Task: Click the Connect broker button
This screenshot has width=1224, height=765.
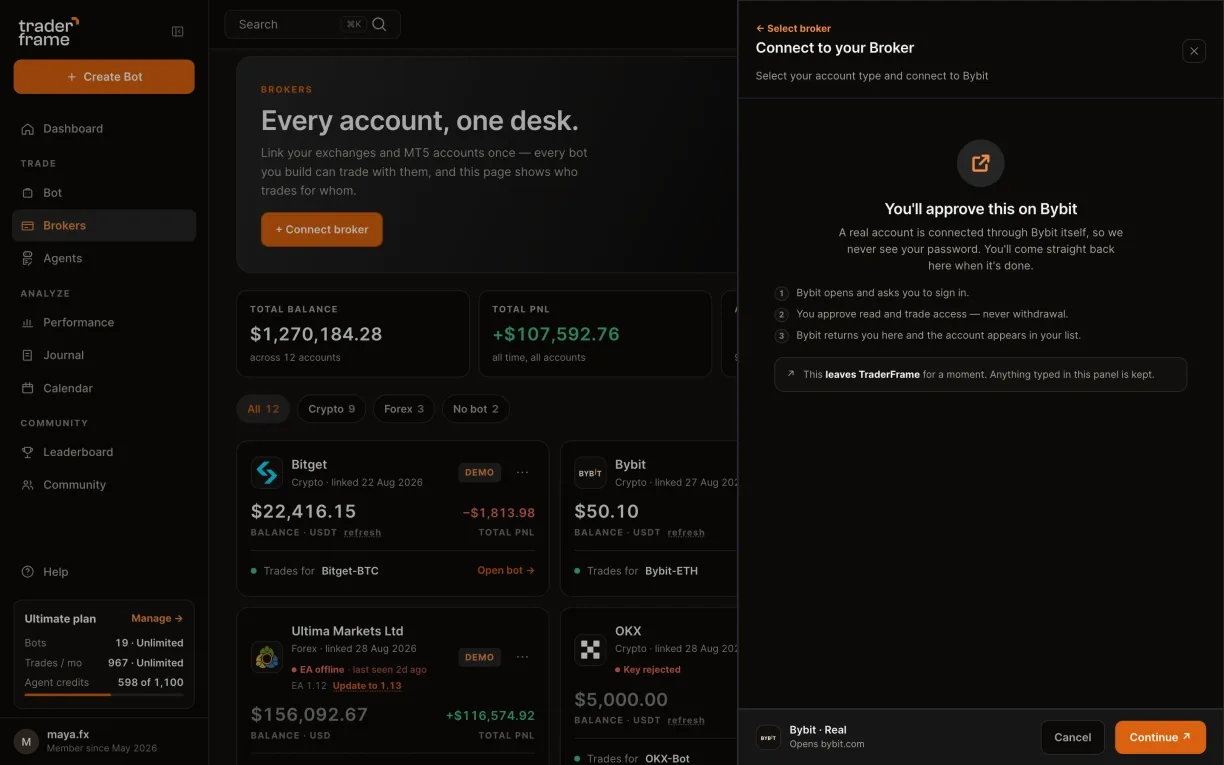Action: 322,229
